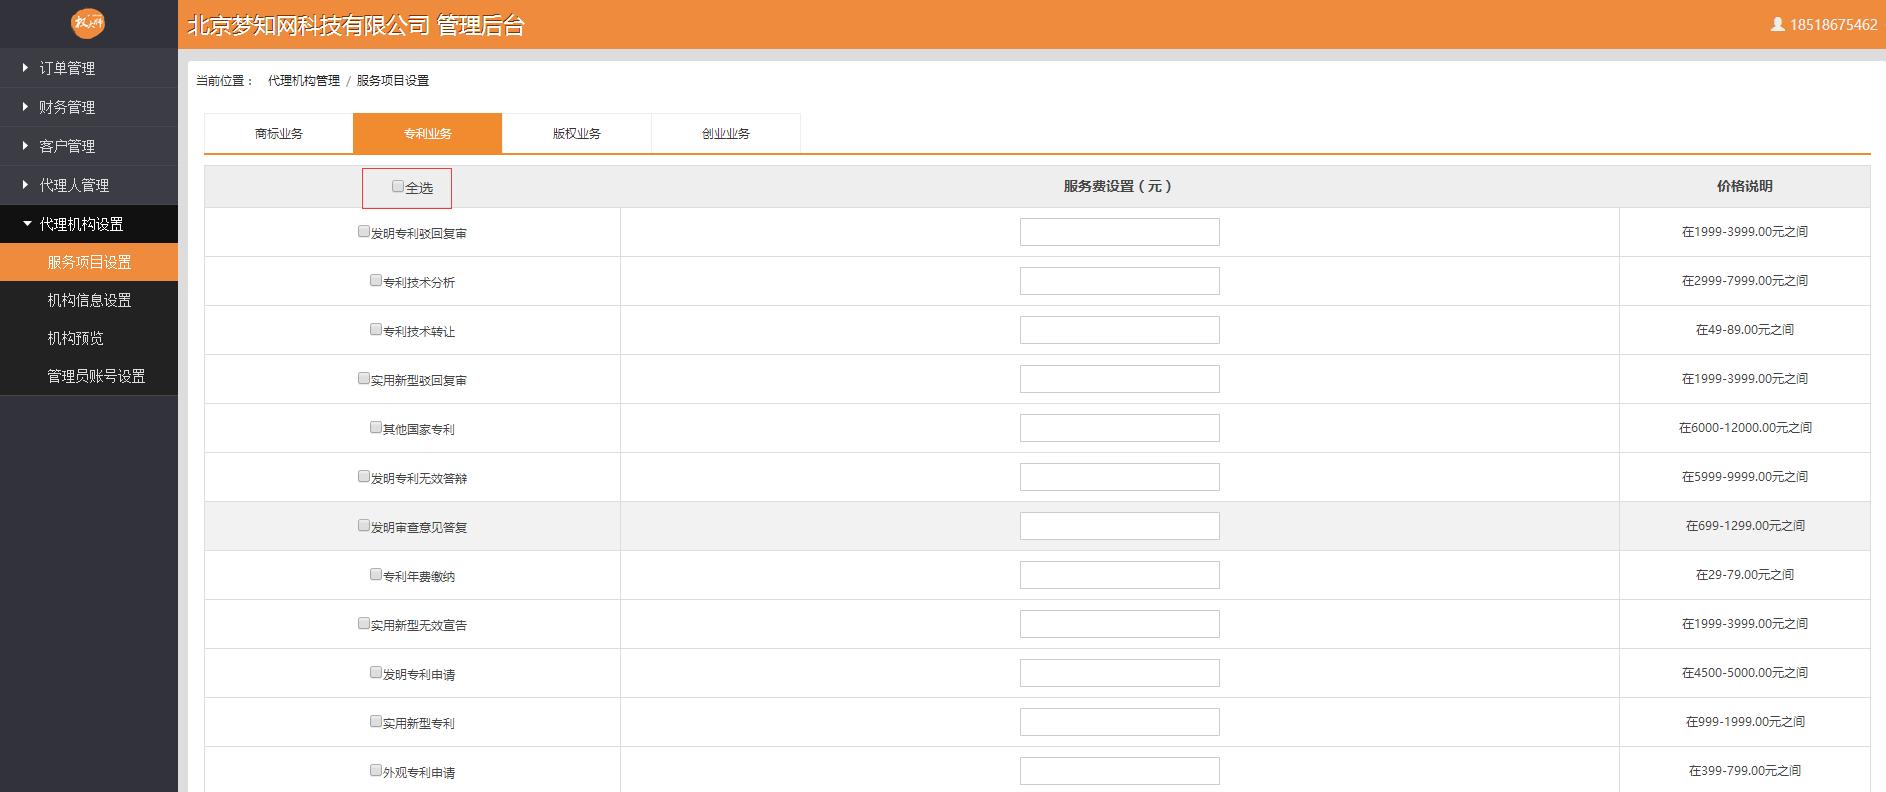Click the price note 在49-89.00元之间
Screen dimensions: 1886x792
point(1745,330)
